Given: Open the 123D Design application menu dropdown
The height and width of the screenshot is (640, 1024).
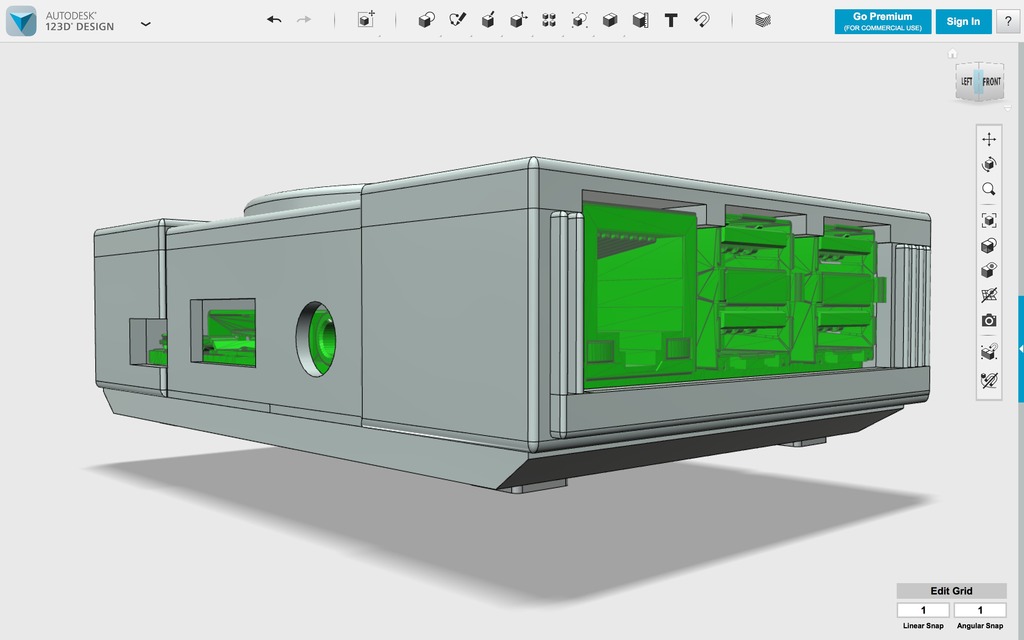Looking at the screenshot, I should tap(146, 22).
